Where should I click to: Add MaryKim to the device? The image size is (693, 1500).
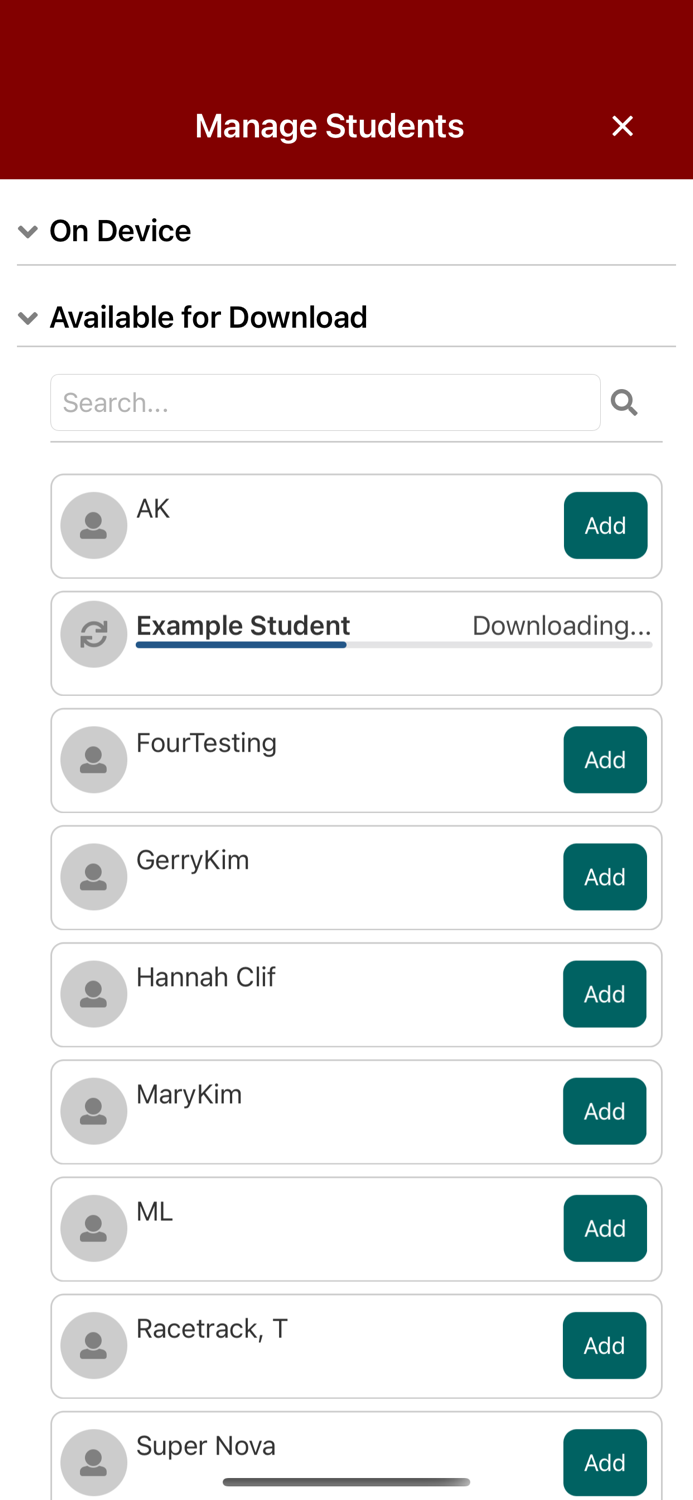point(605,1111)
